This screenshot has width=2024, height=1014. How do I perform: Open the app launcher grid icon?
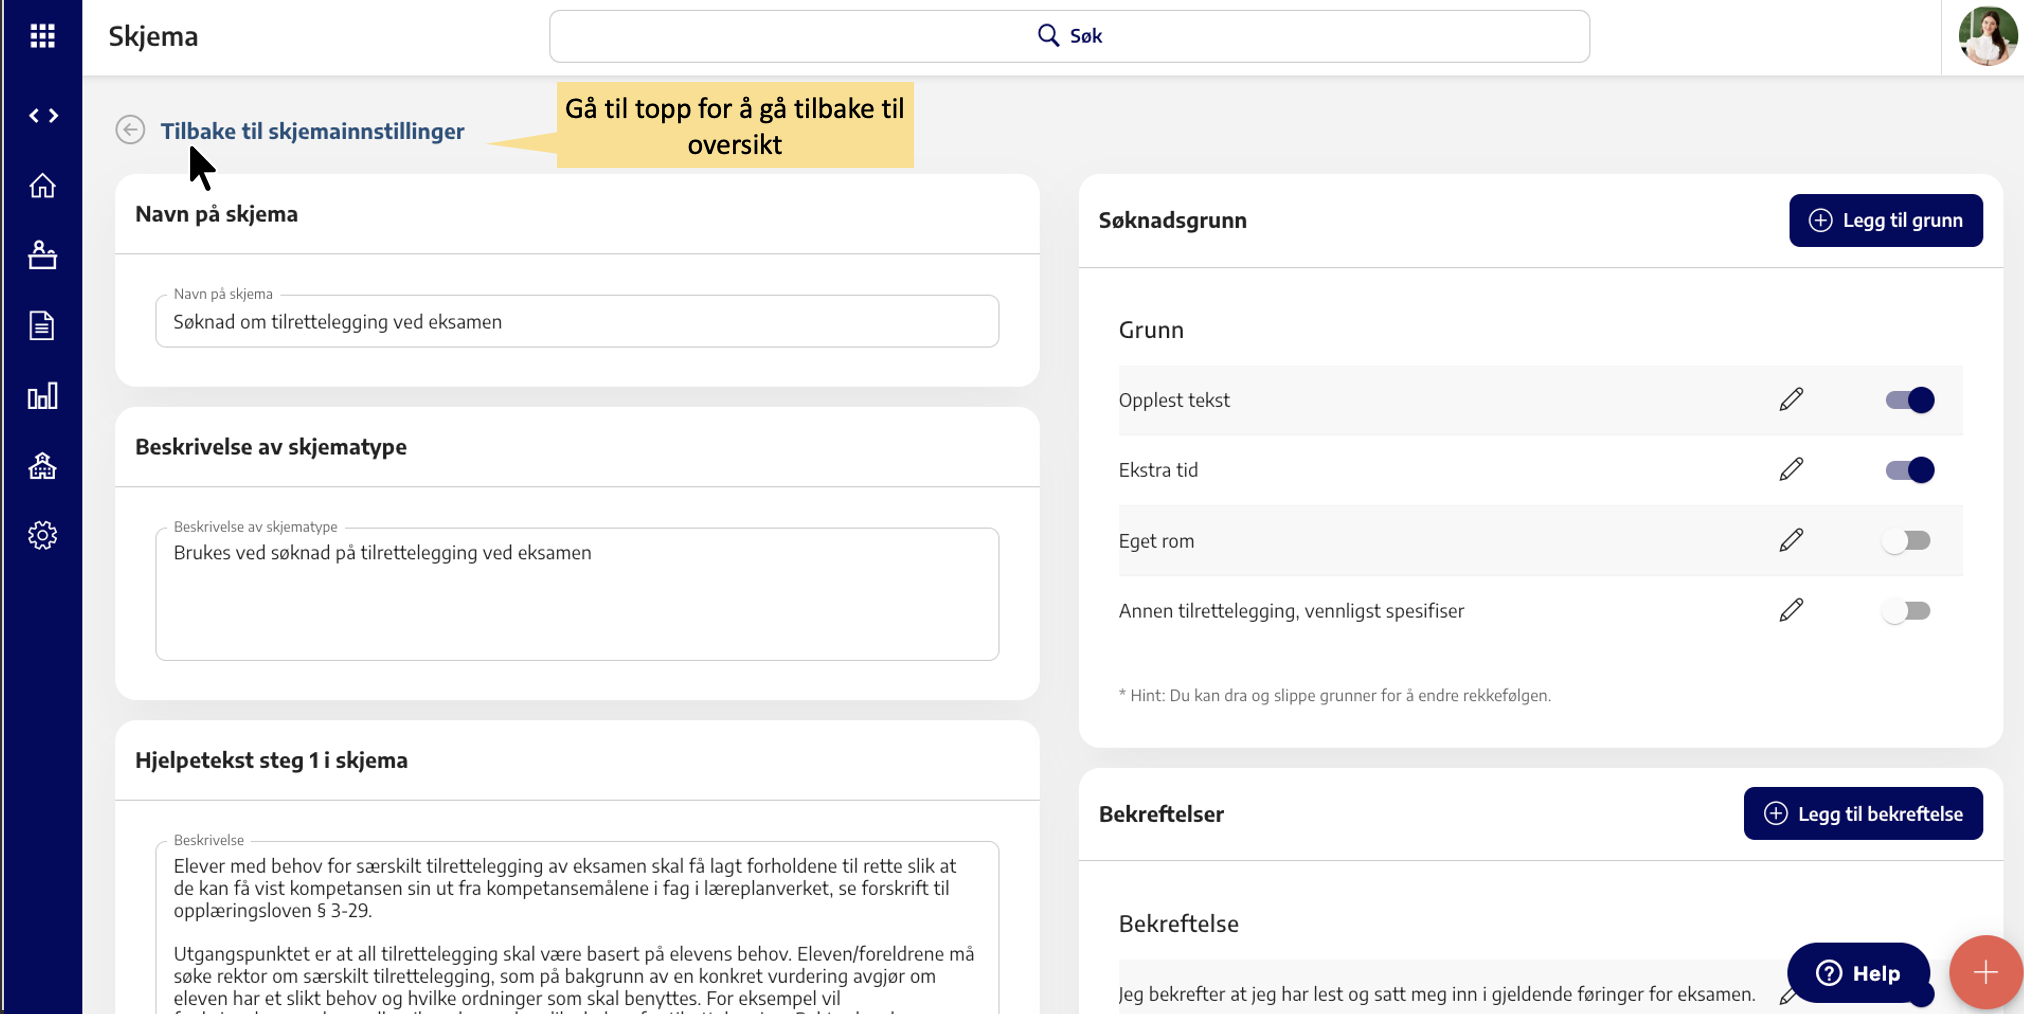click(42, 36)
